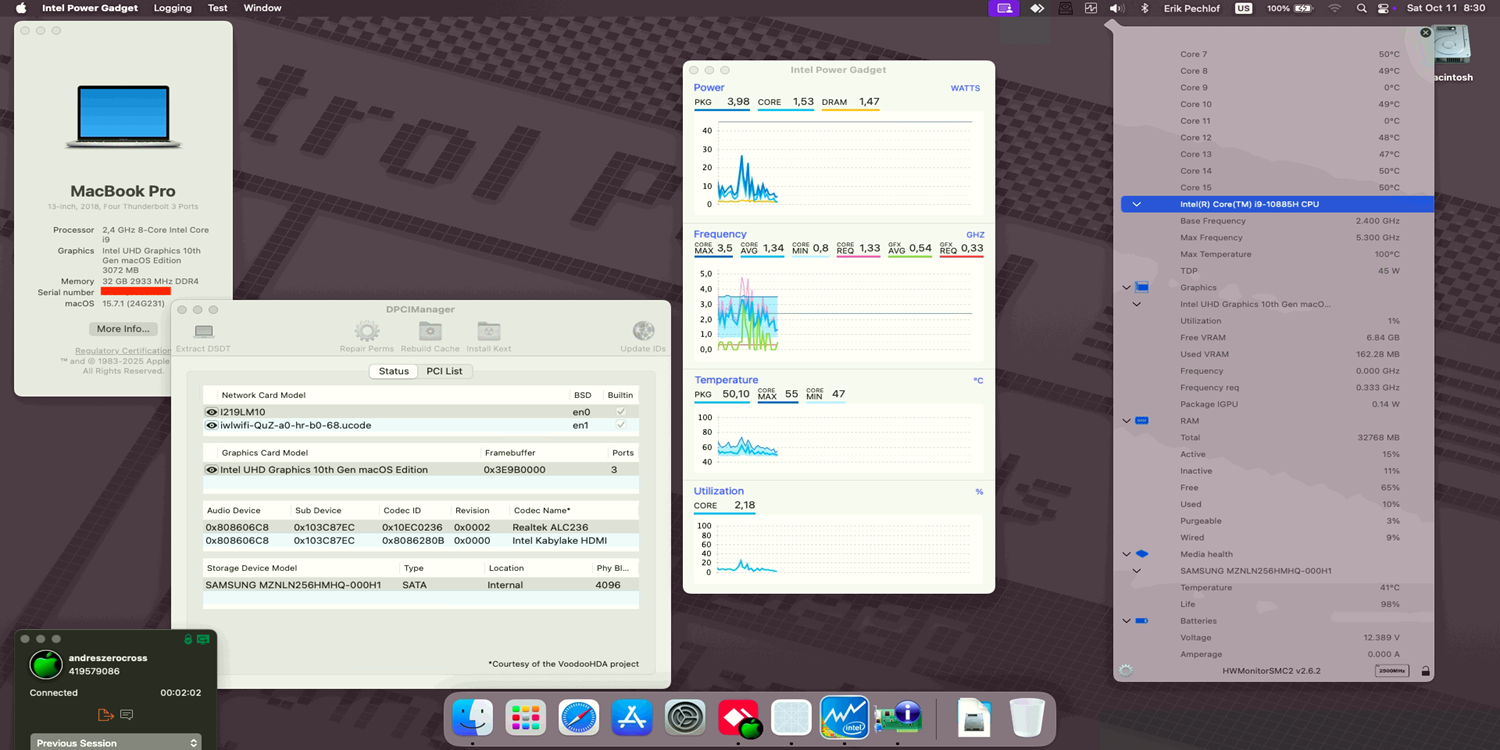Switch to the PCI List tab
1500x750 pixels.
click(x=445, y=371)
